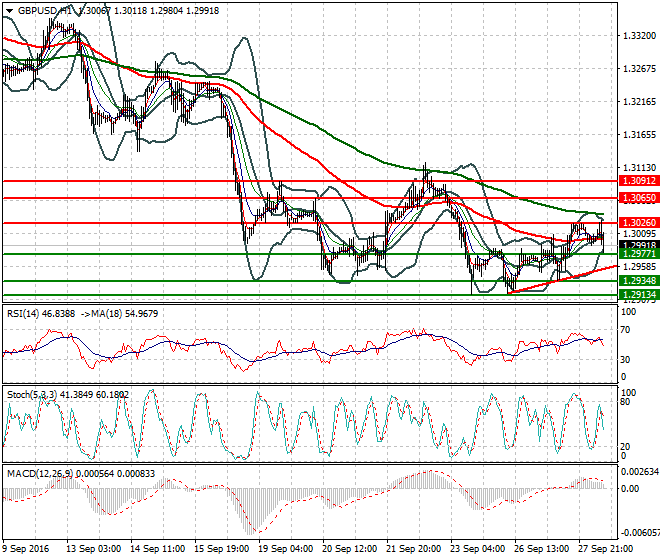Click the 1.31655 price axis value

pyautogui.click(x=639, y=135)
